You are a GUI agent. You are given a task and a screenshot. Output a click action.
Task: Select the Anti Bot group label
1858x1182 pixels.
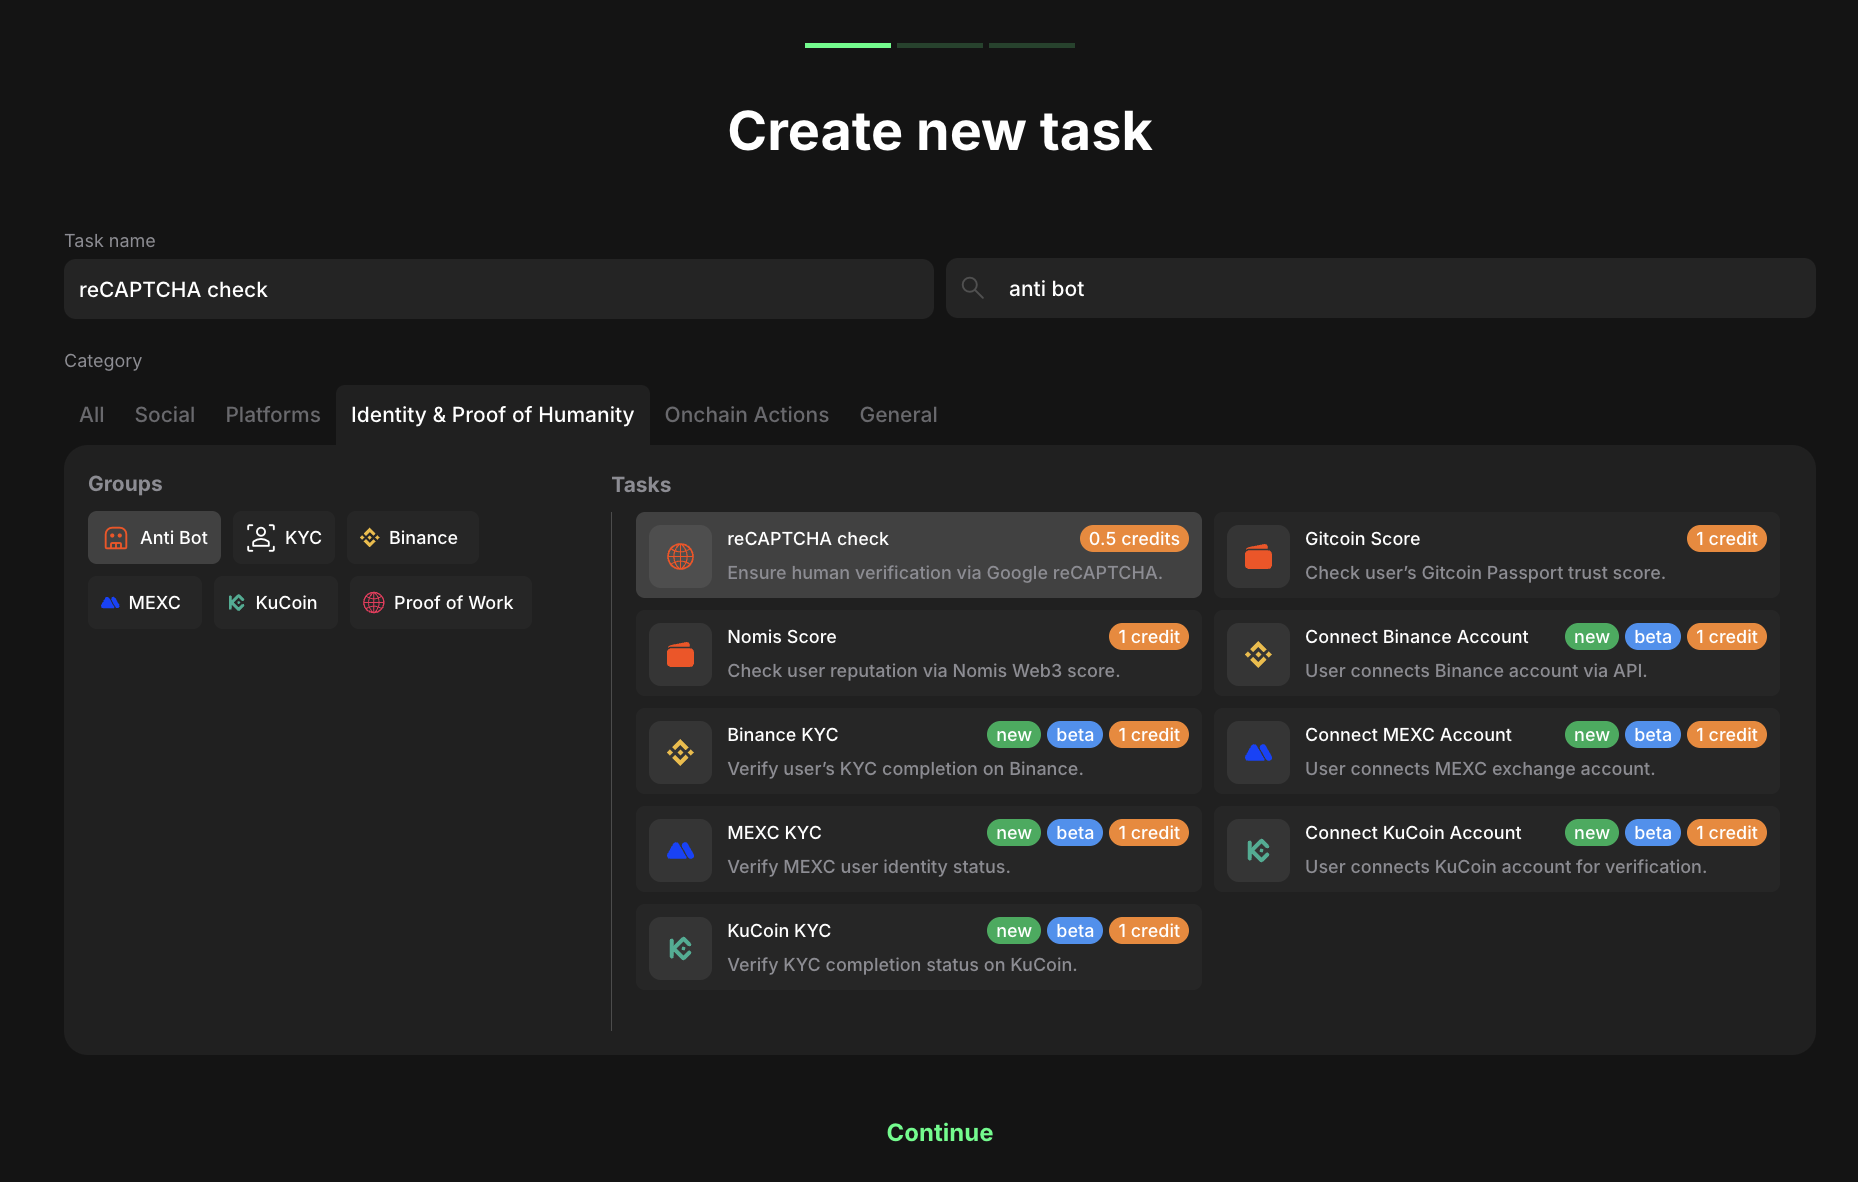coord(174,538)
